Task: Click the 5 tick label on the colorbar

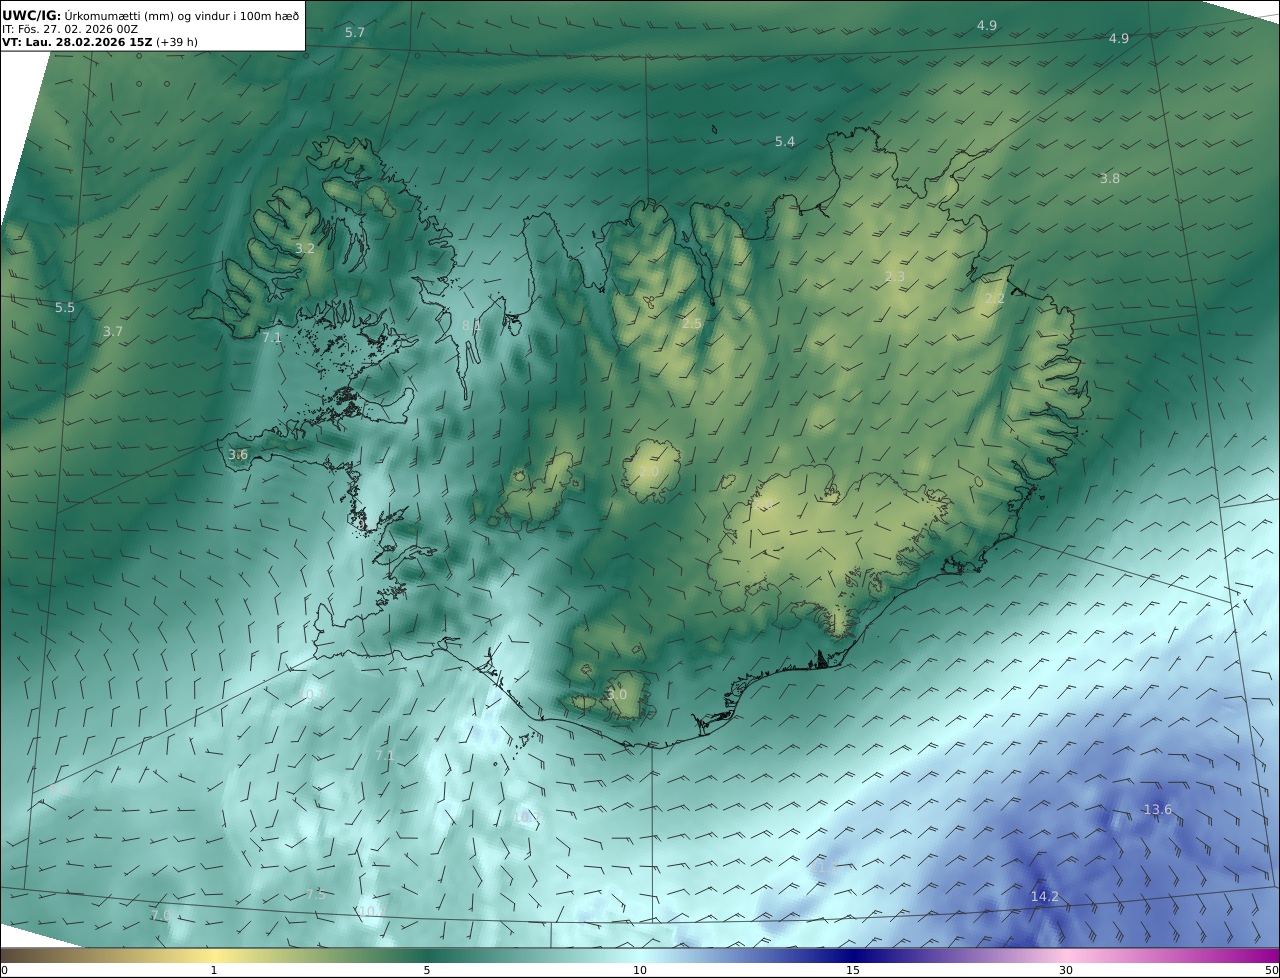Action: pos(427,970)
